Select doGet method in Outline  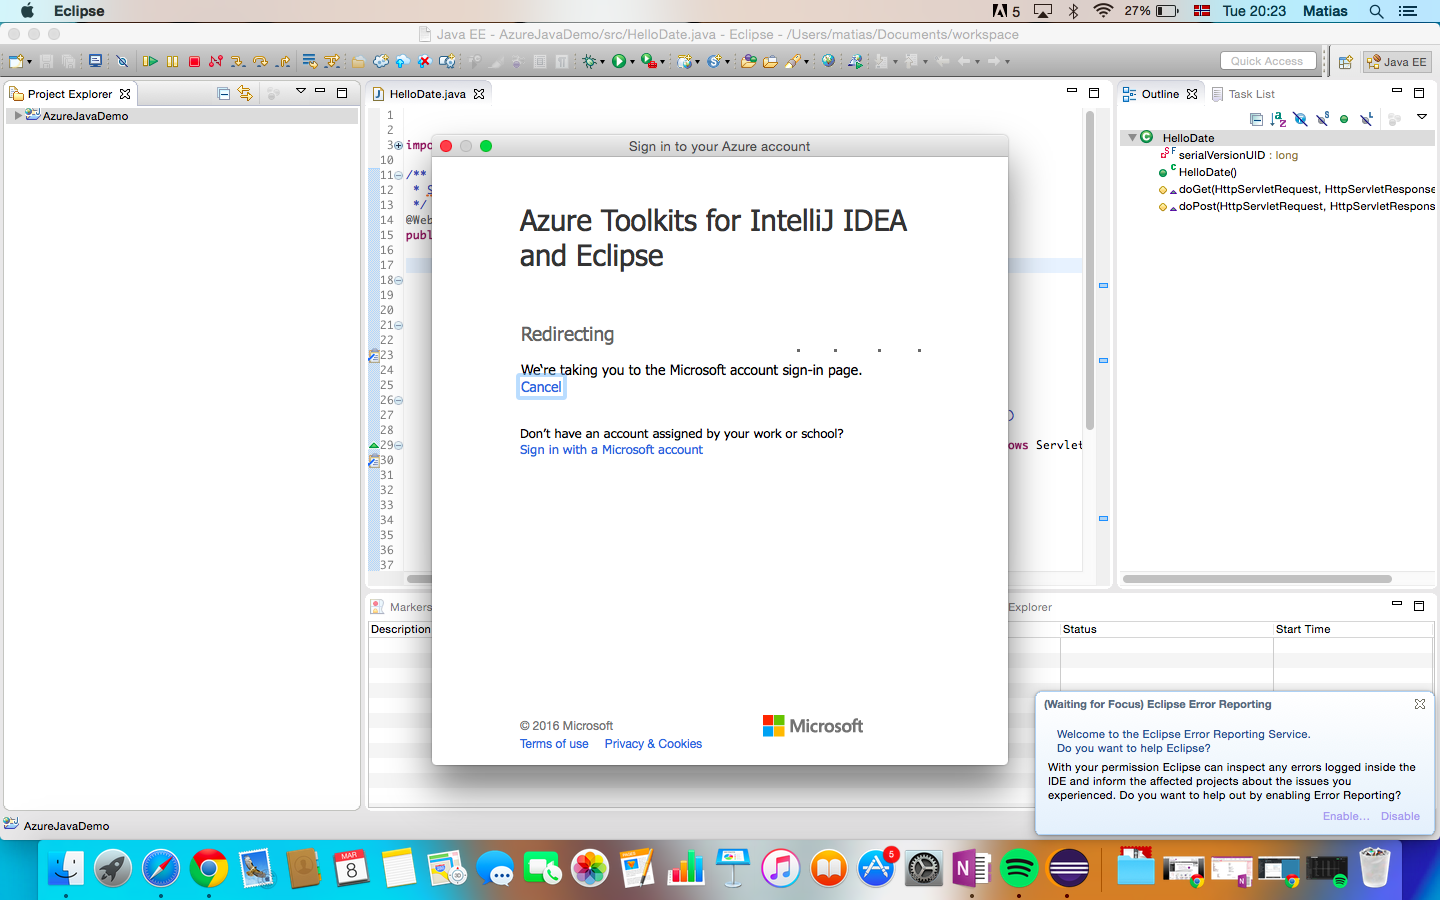click(x=1297, y=189)
